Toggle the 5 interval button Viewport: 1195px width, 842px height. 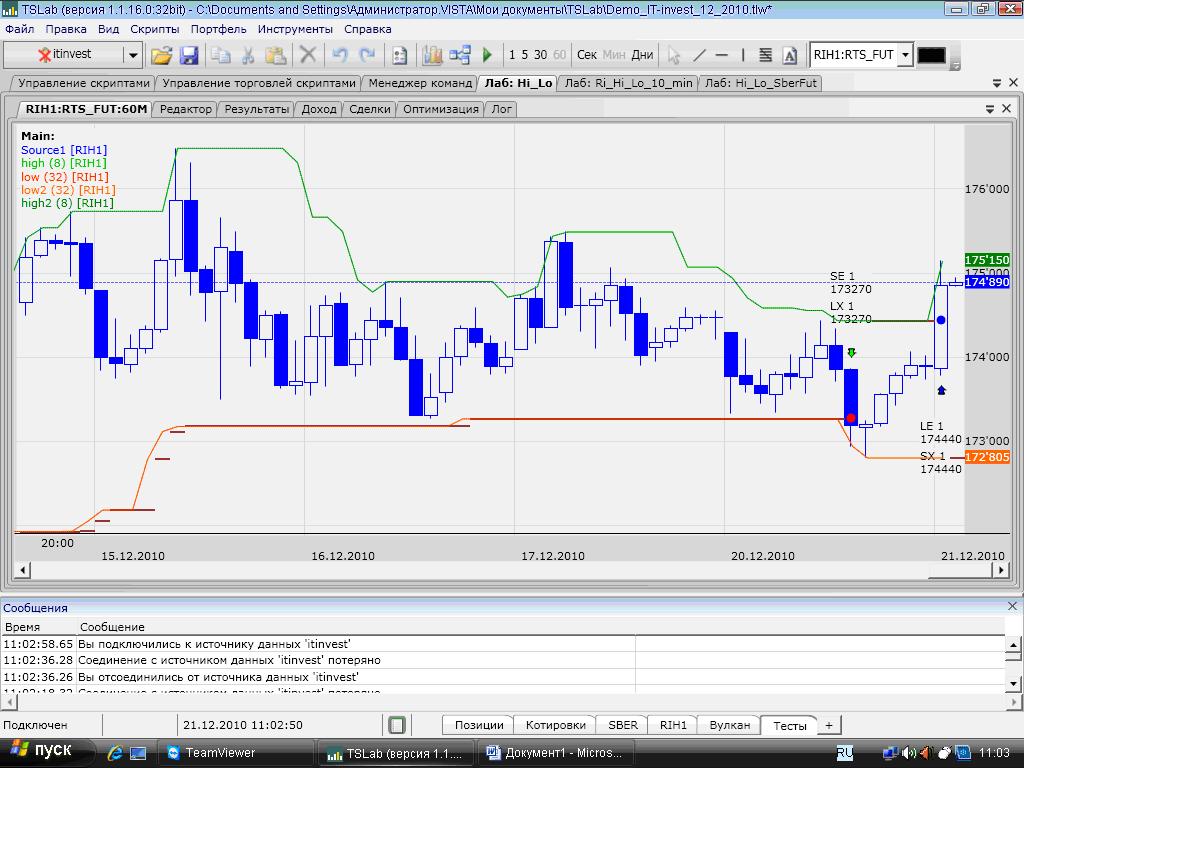[x=525, y=55]
